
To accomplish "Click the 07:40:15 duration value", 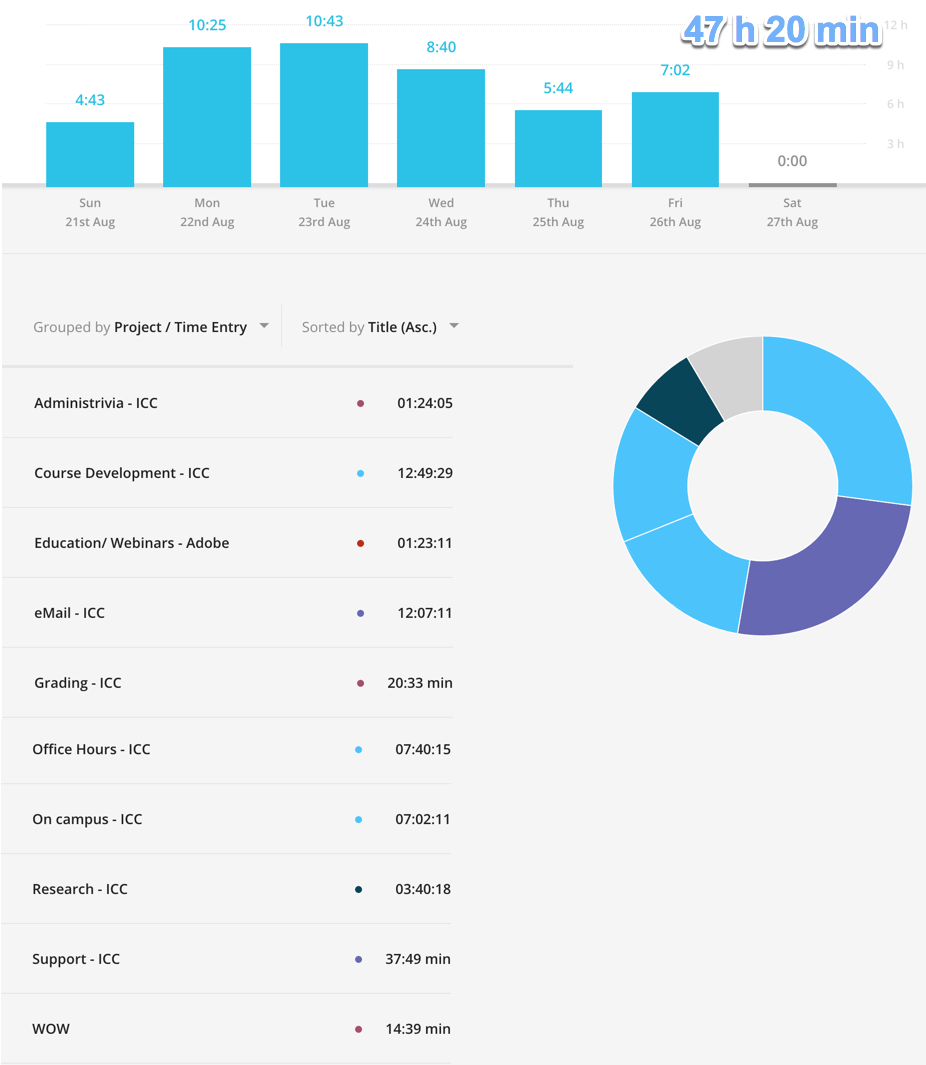I will (423, 749).
